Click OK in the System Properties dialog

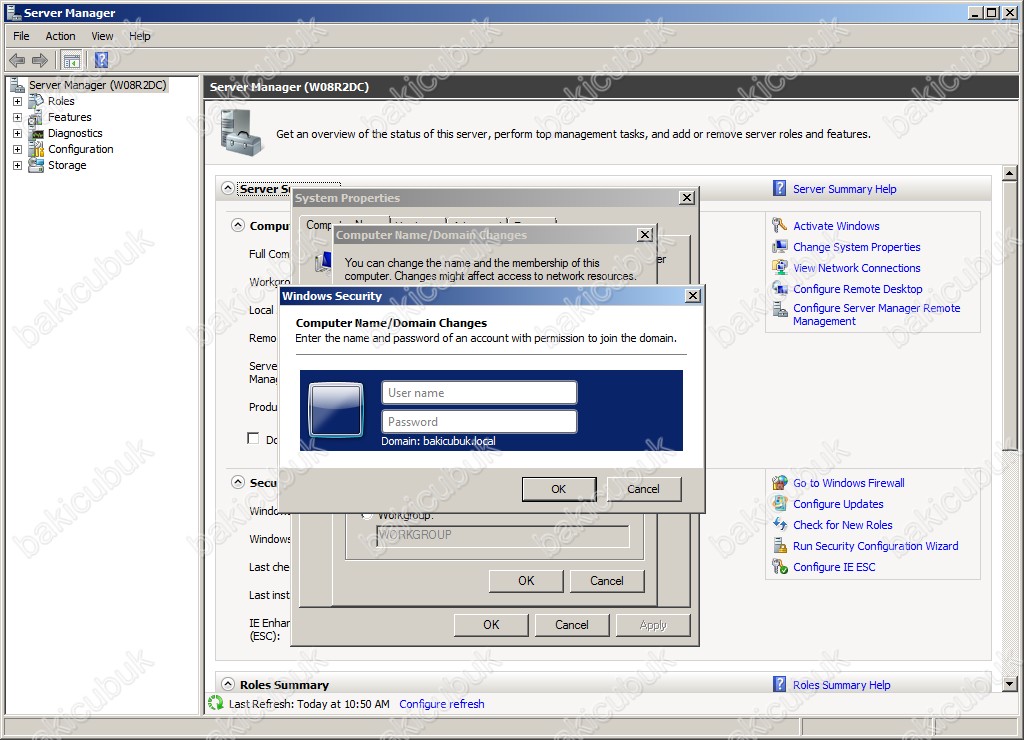[x=491, y=625]
